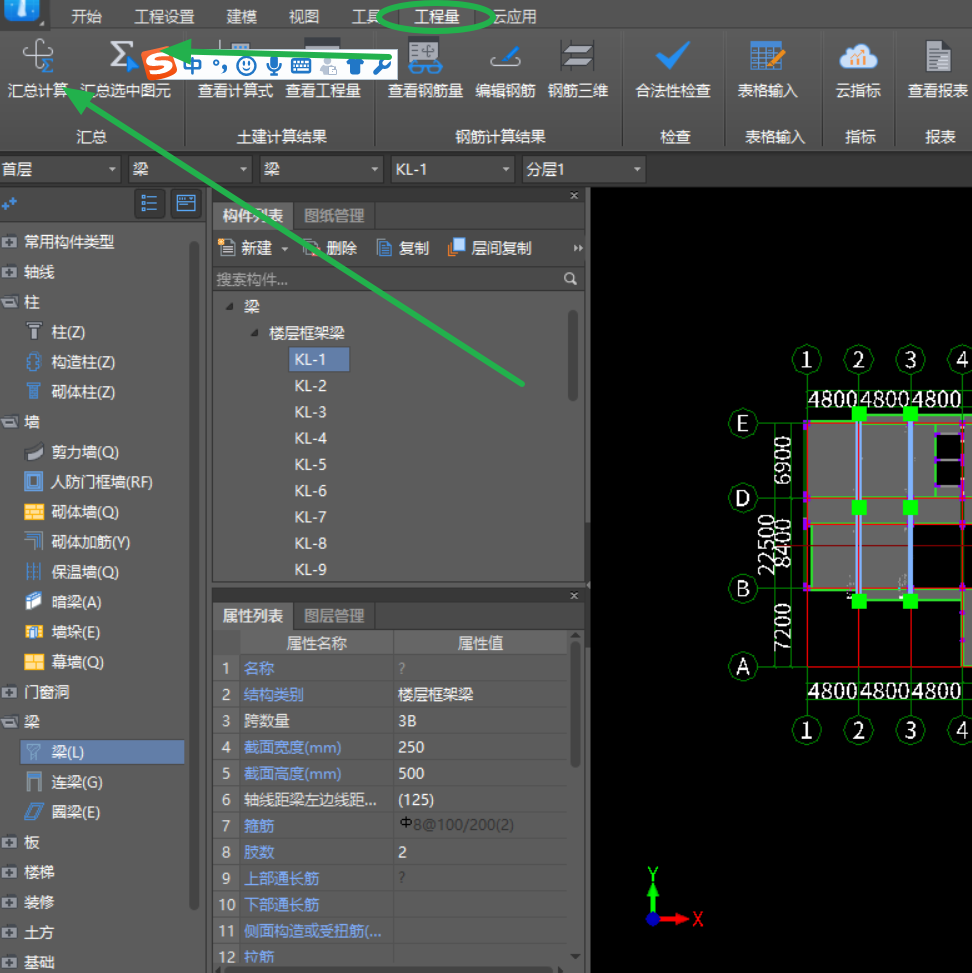Open the 建模 ribbon tab
Viewport: 972px width, 973px height.
(241, 16)
